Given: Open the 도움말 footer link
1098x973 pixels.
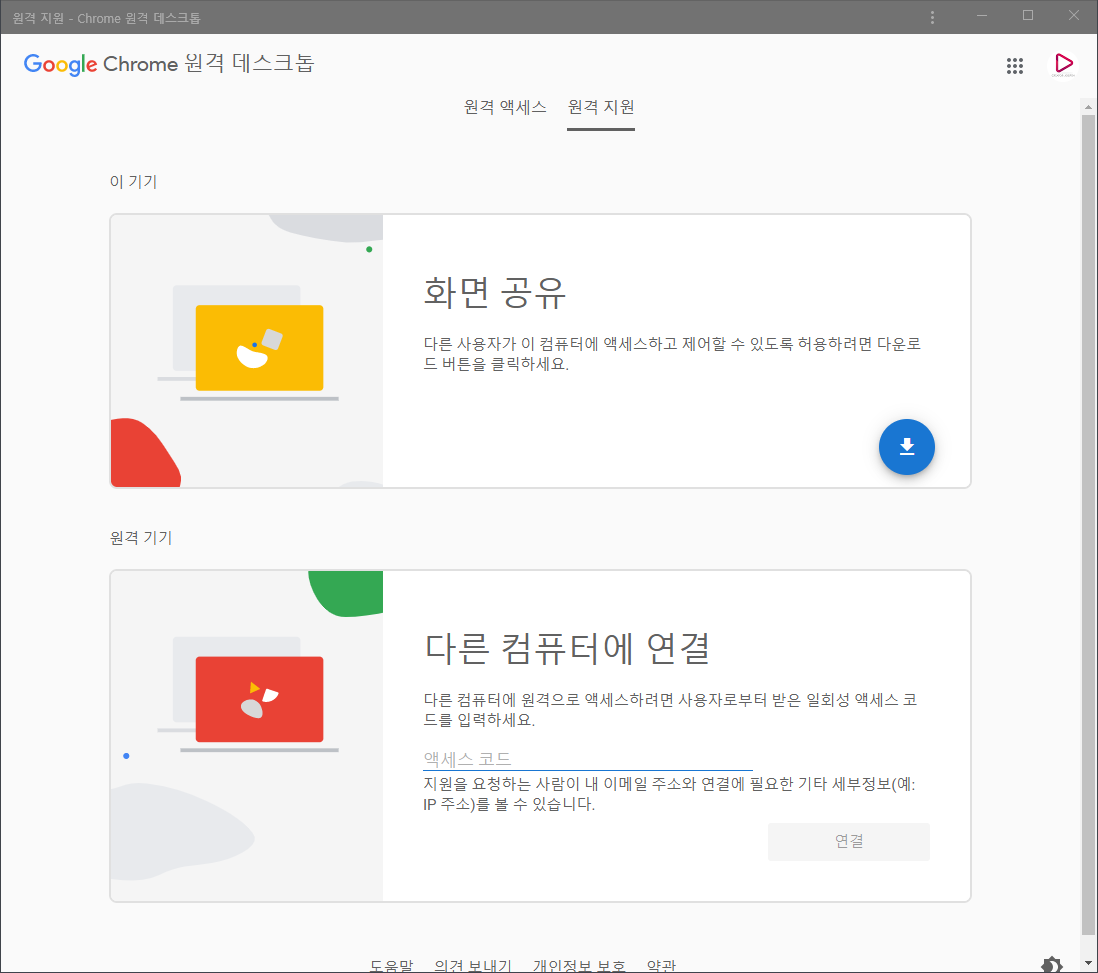Looking at the screenshot, I should [x=391, y=965].
